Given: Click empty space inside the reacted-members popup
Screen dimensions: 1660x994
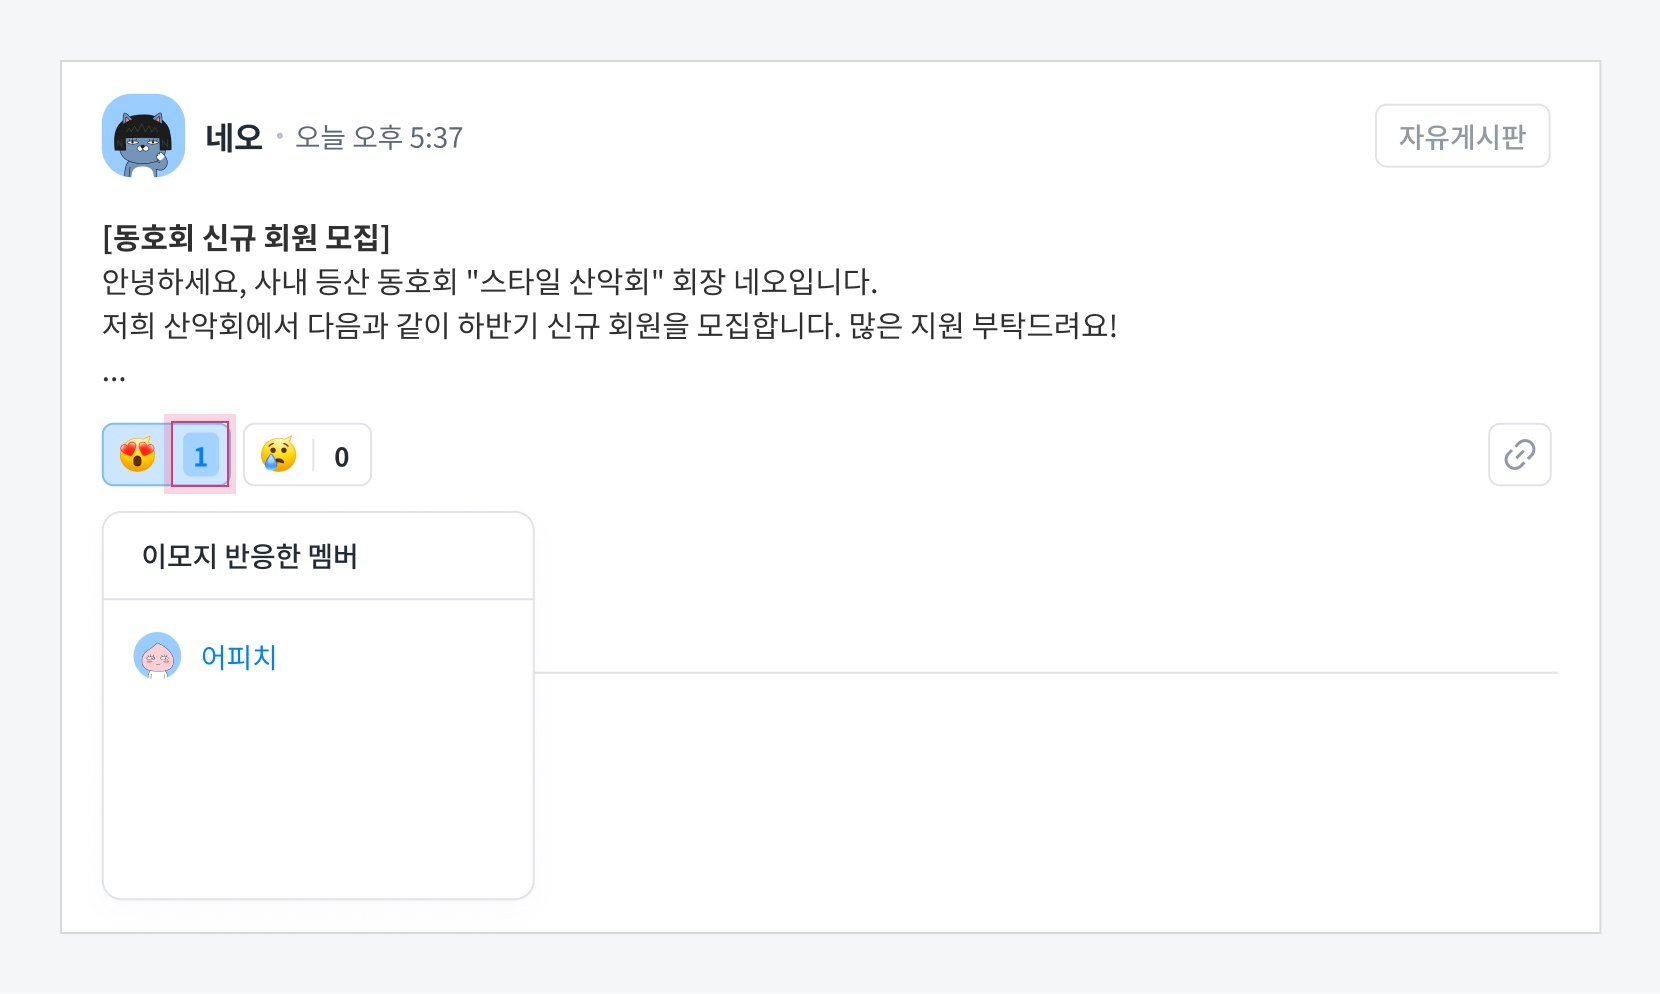Looking at the screenshot, I should tap(318, 800).
